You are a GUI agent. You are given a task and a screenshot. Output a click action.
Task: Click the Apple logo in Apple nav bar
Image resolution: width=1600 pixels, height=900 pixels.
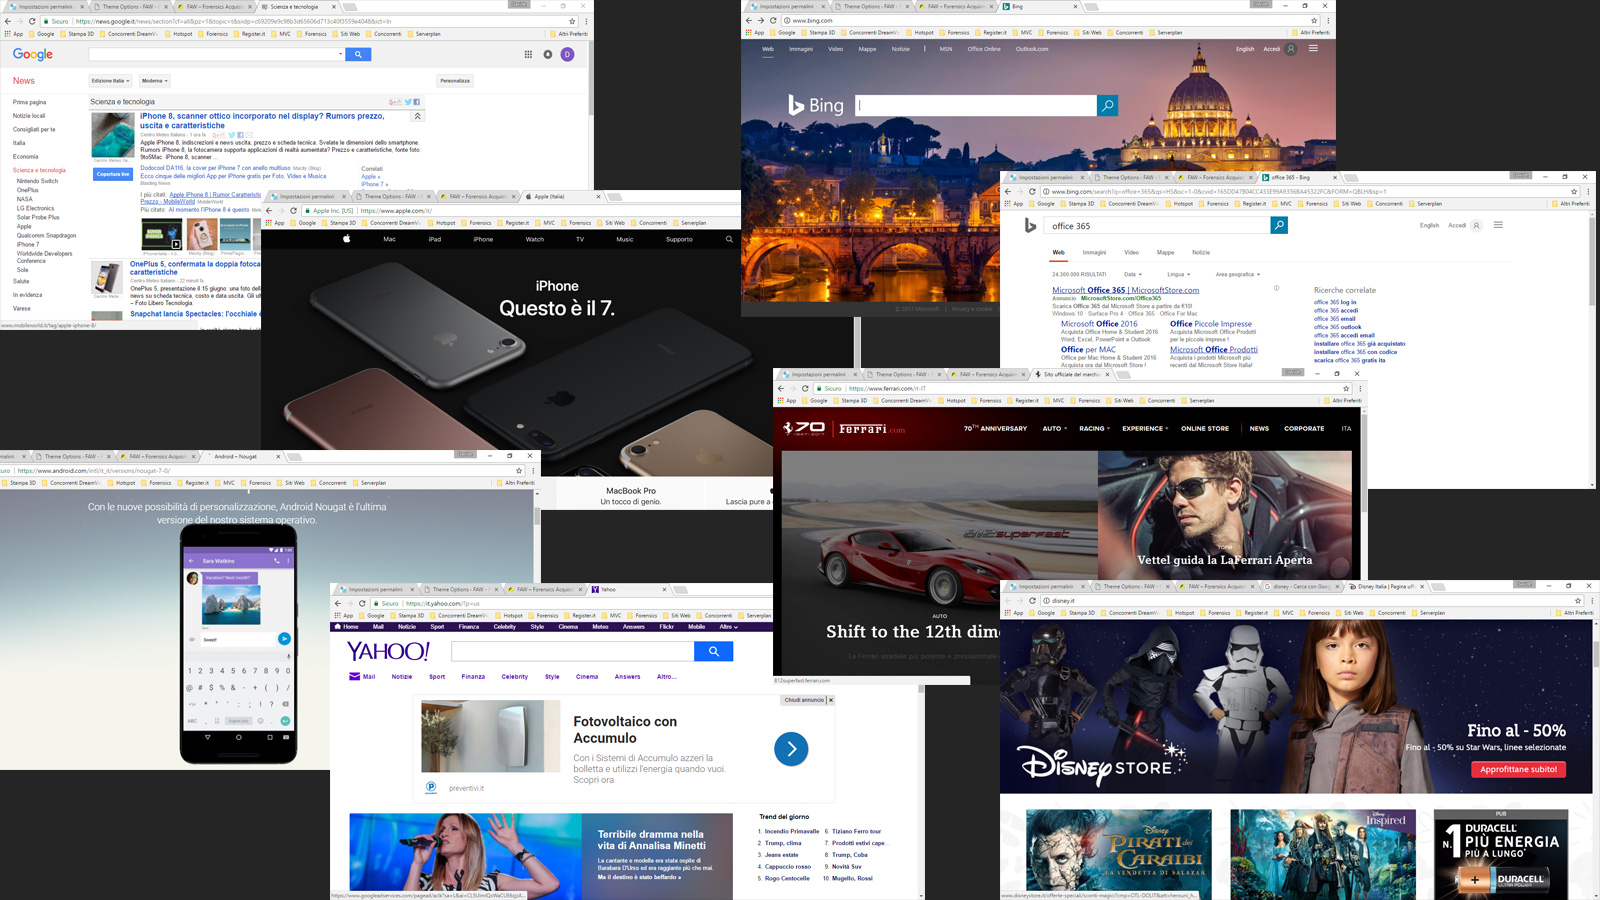347,239
